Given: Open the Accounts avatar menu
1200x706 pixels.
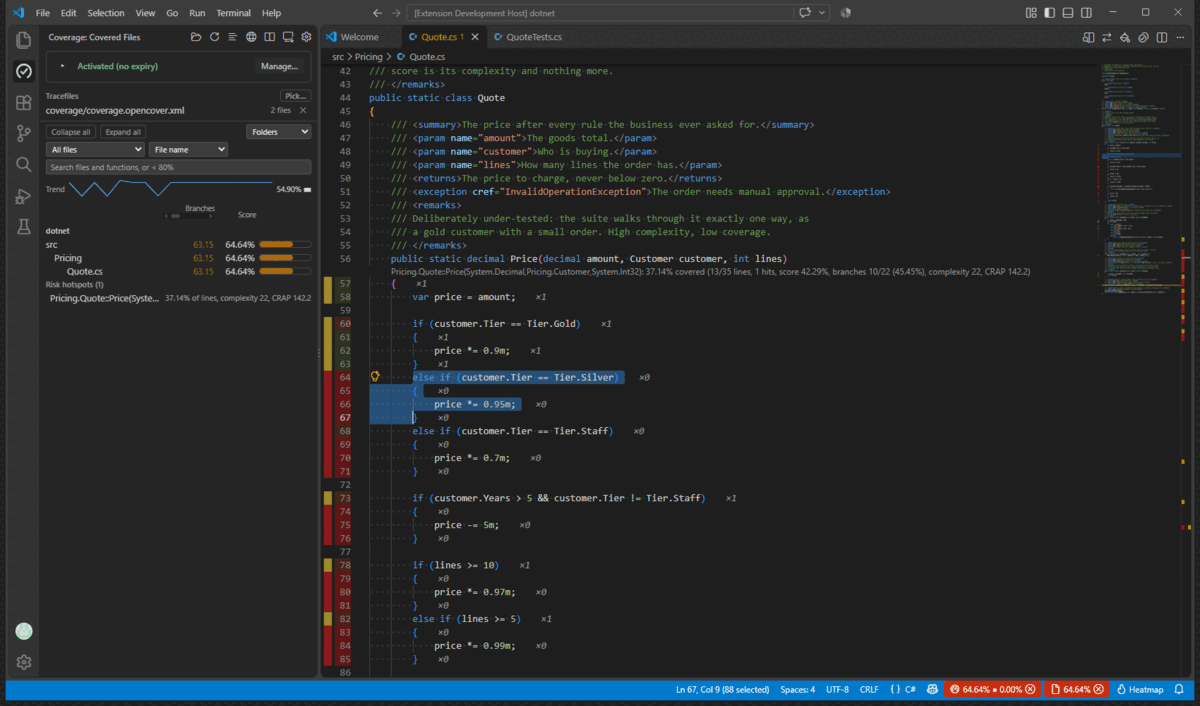Looking at the screenshot, I should coord(24,631).
